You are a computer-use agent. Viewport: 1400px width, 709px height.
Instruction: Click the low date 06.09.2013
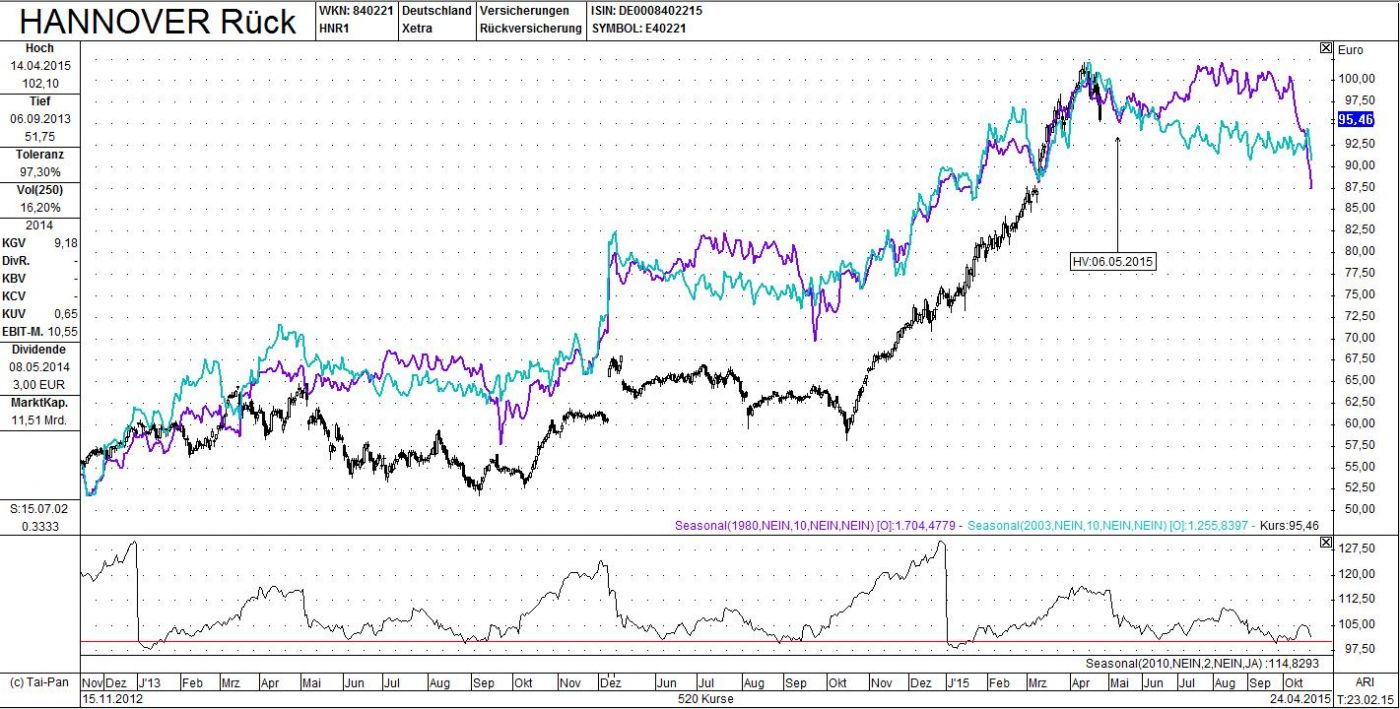40,119
